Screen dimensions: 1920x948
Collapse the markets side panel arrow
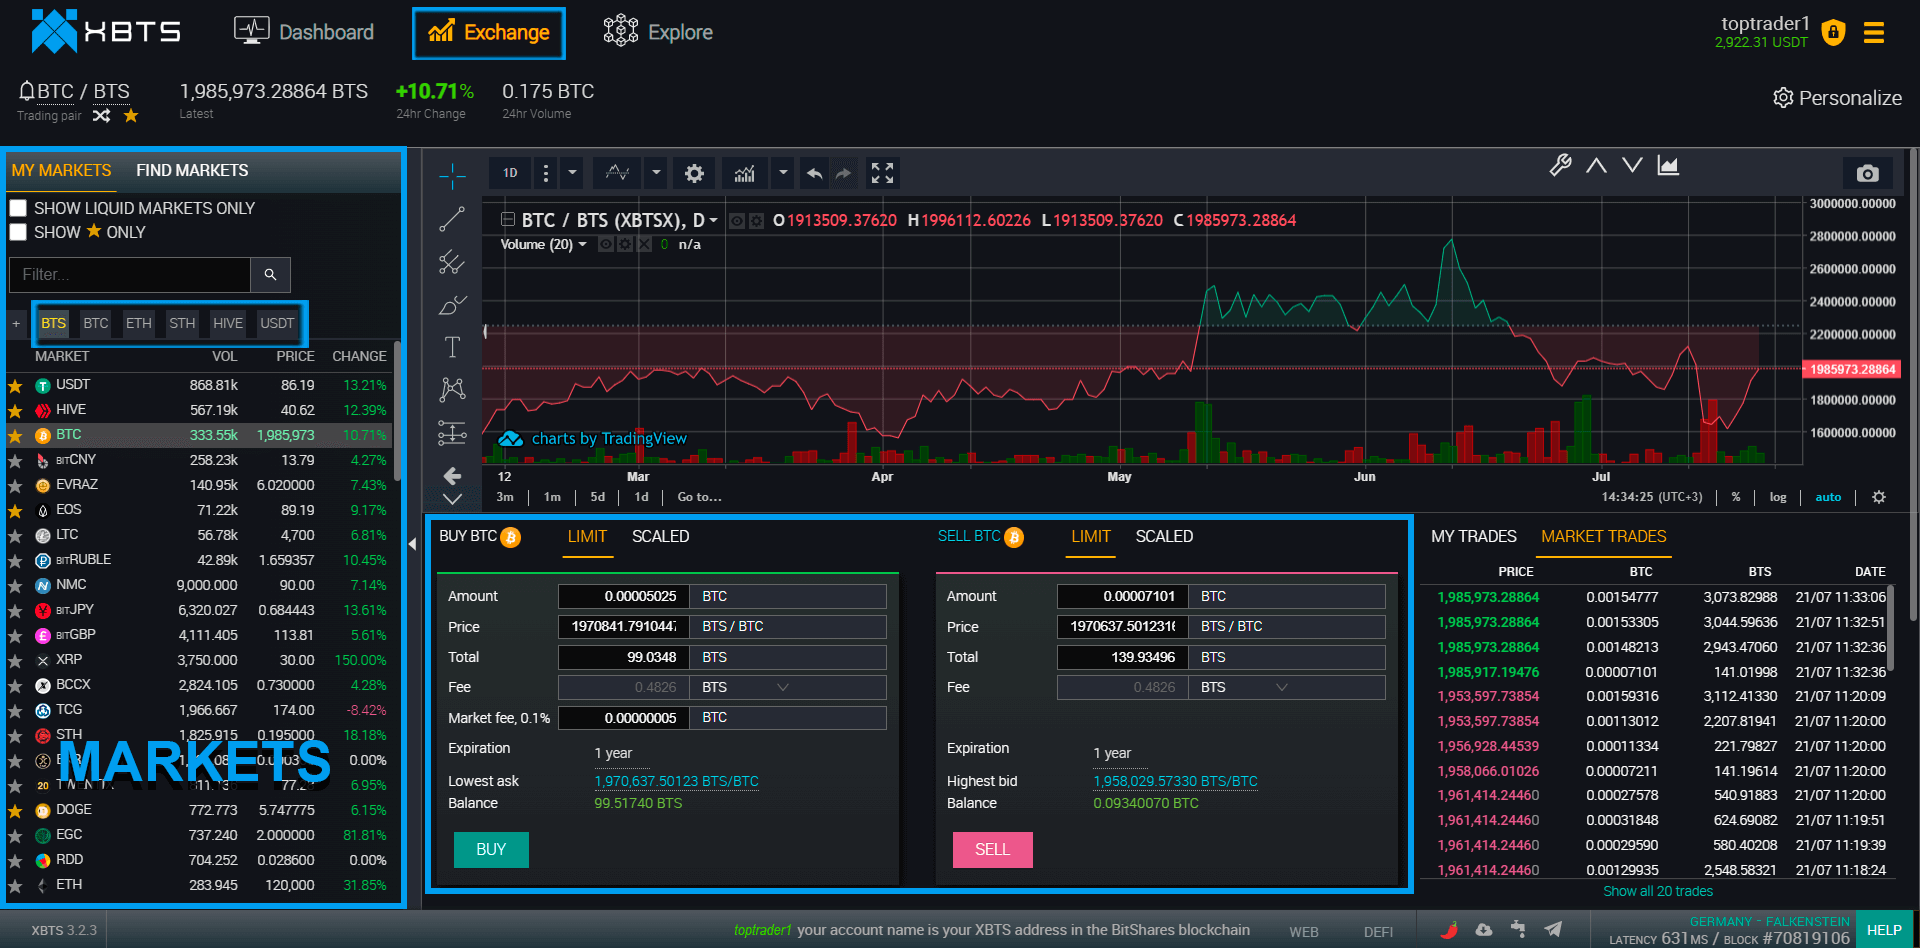click(412, 544)
